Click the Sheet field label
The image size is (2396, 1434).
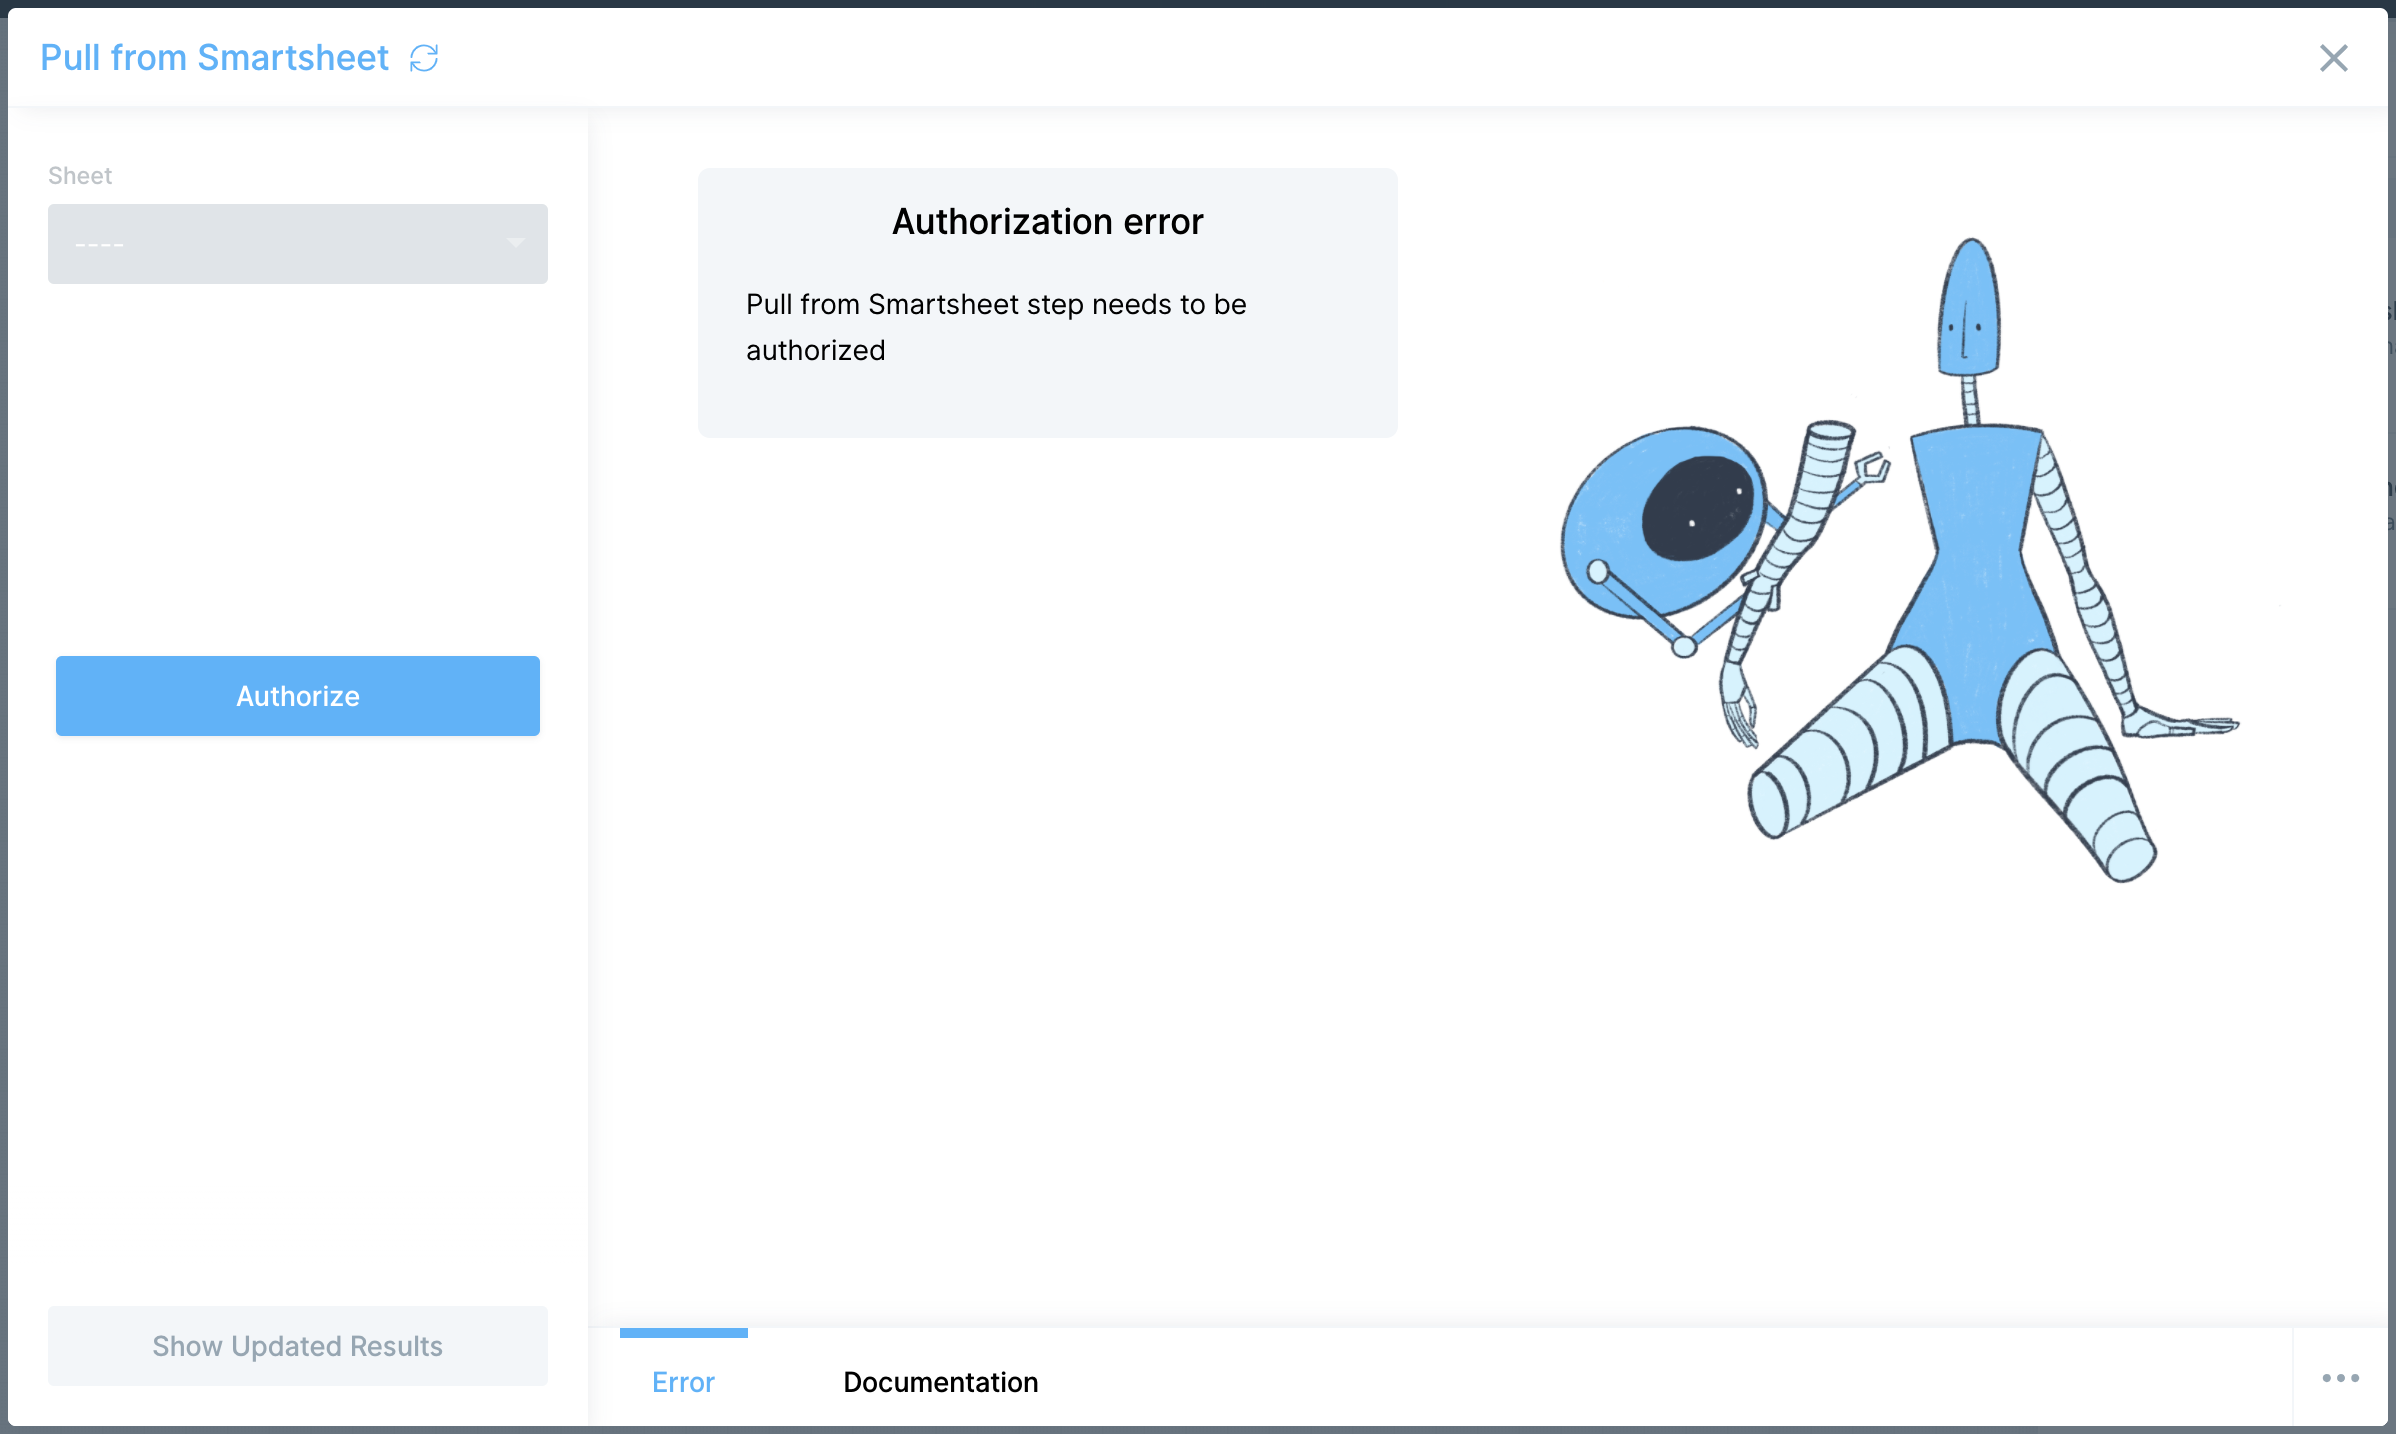pos(80,176)
